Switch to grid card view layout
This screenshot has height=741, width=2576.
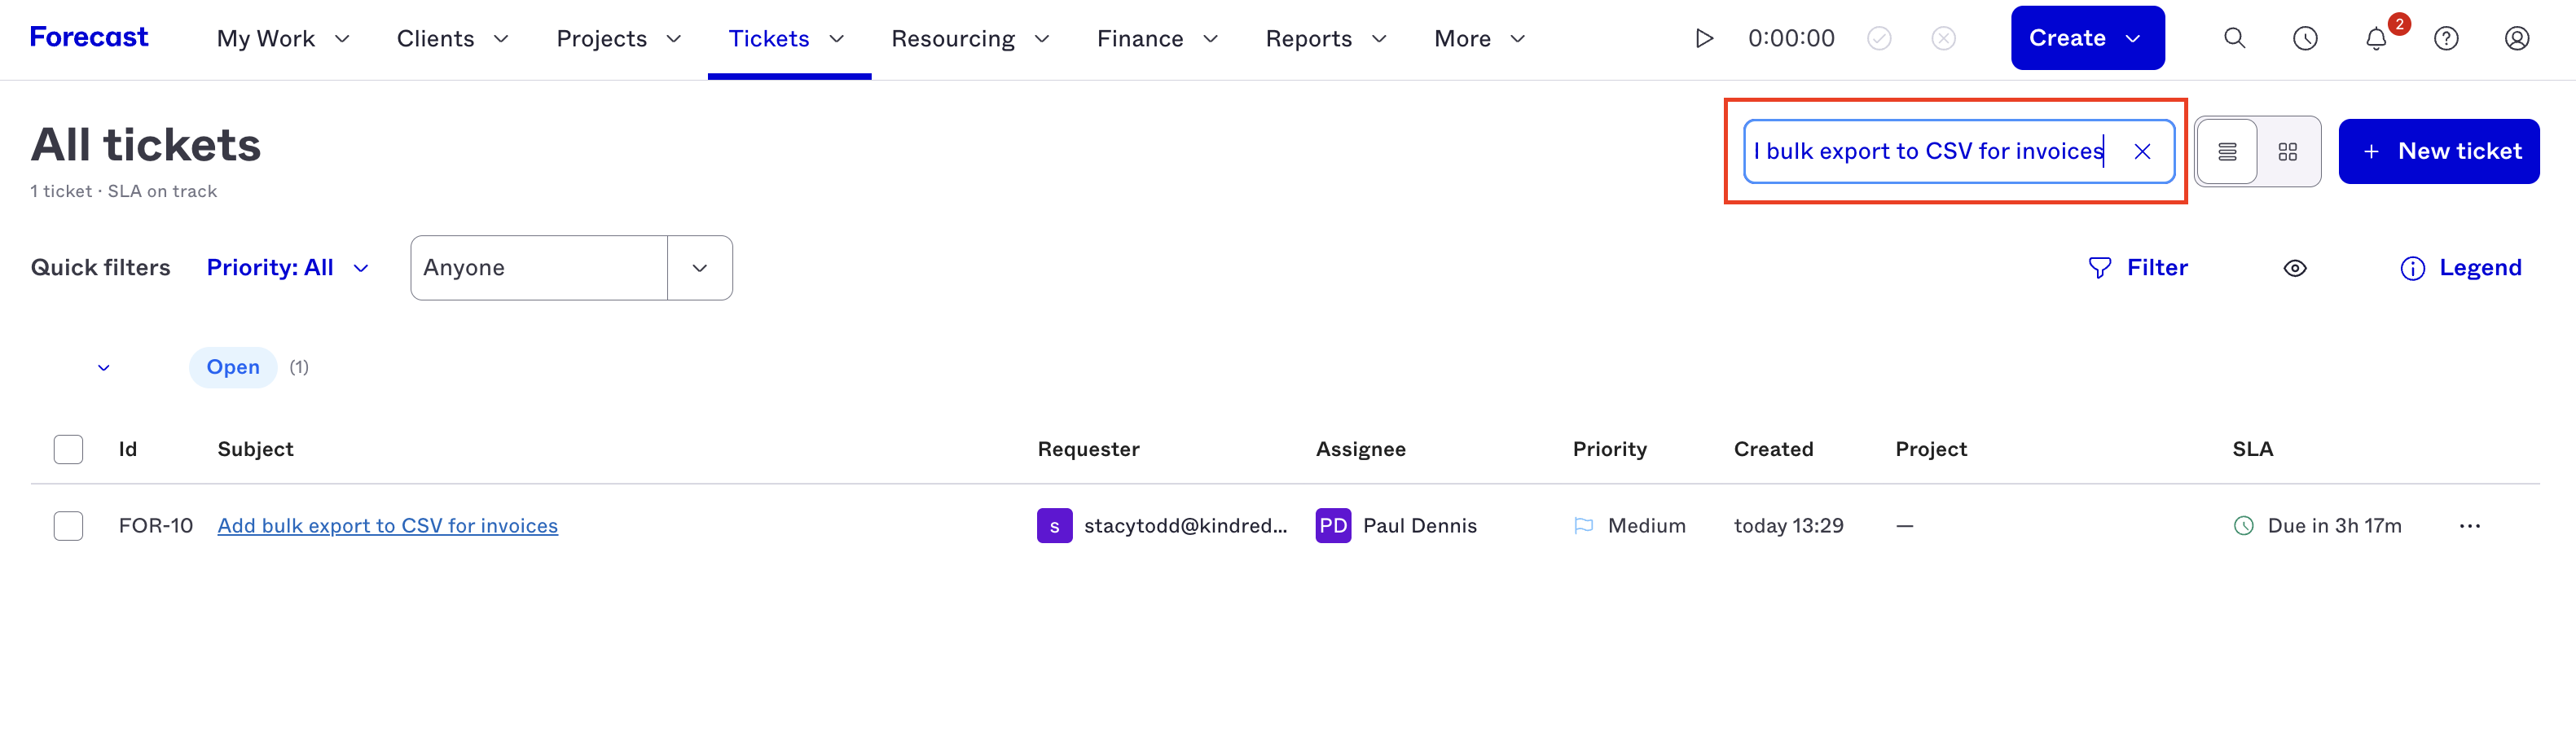point(2288,152)
